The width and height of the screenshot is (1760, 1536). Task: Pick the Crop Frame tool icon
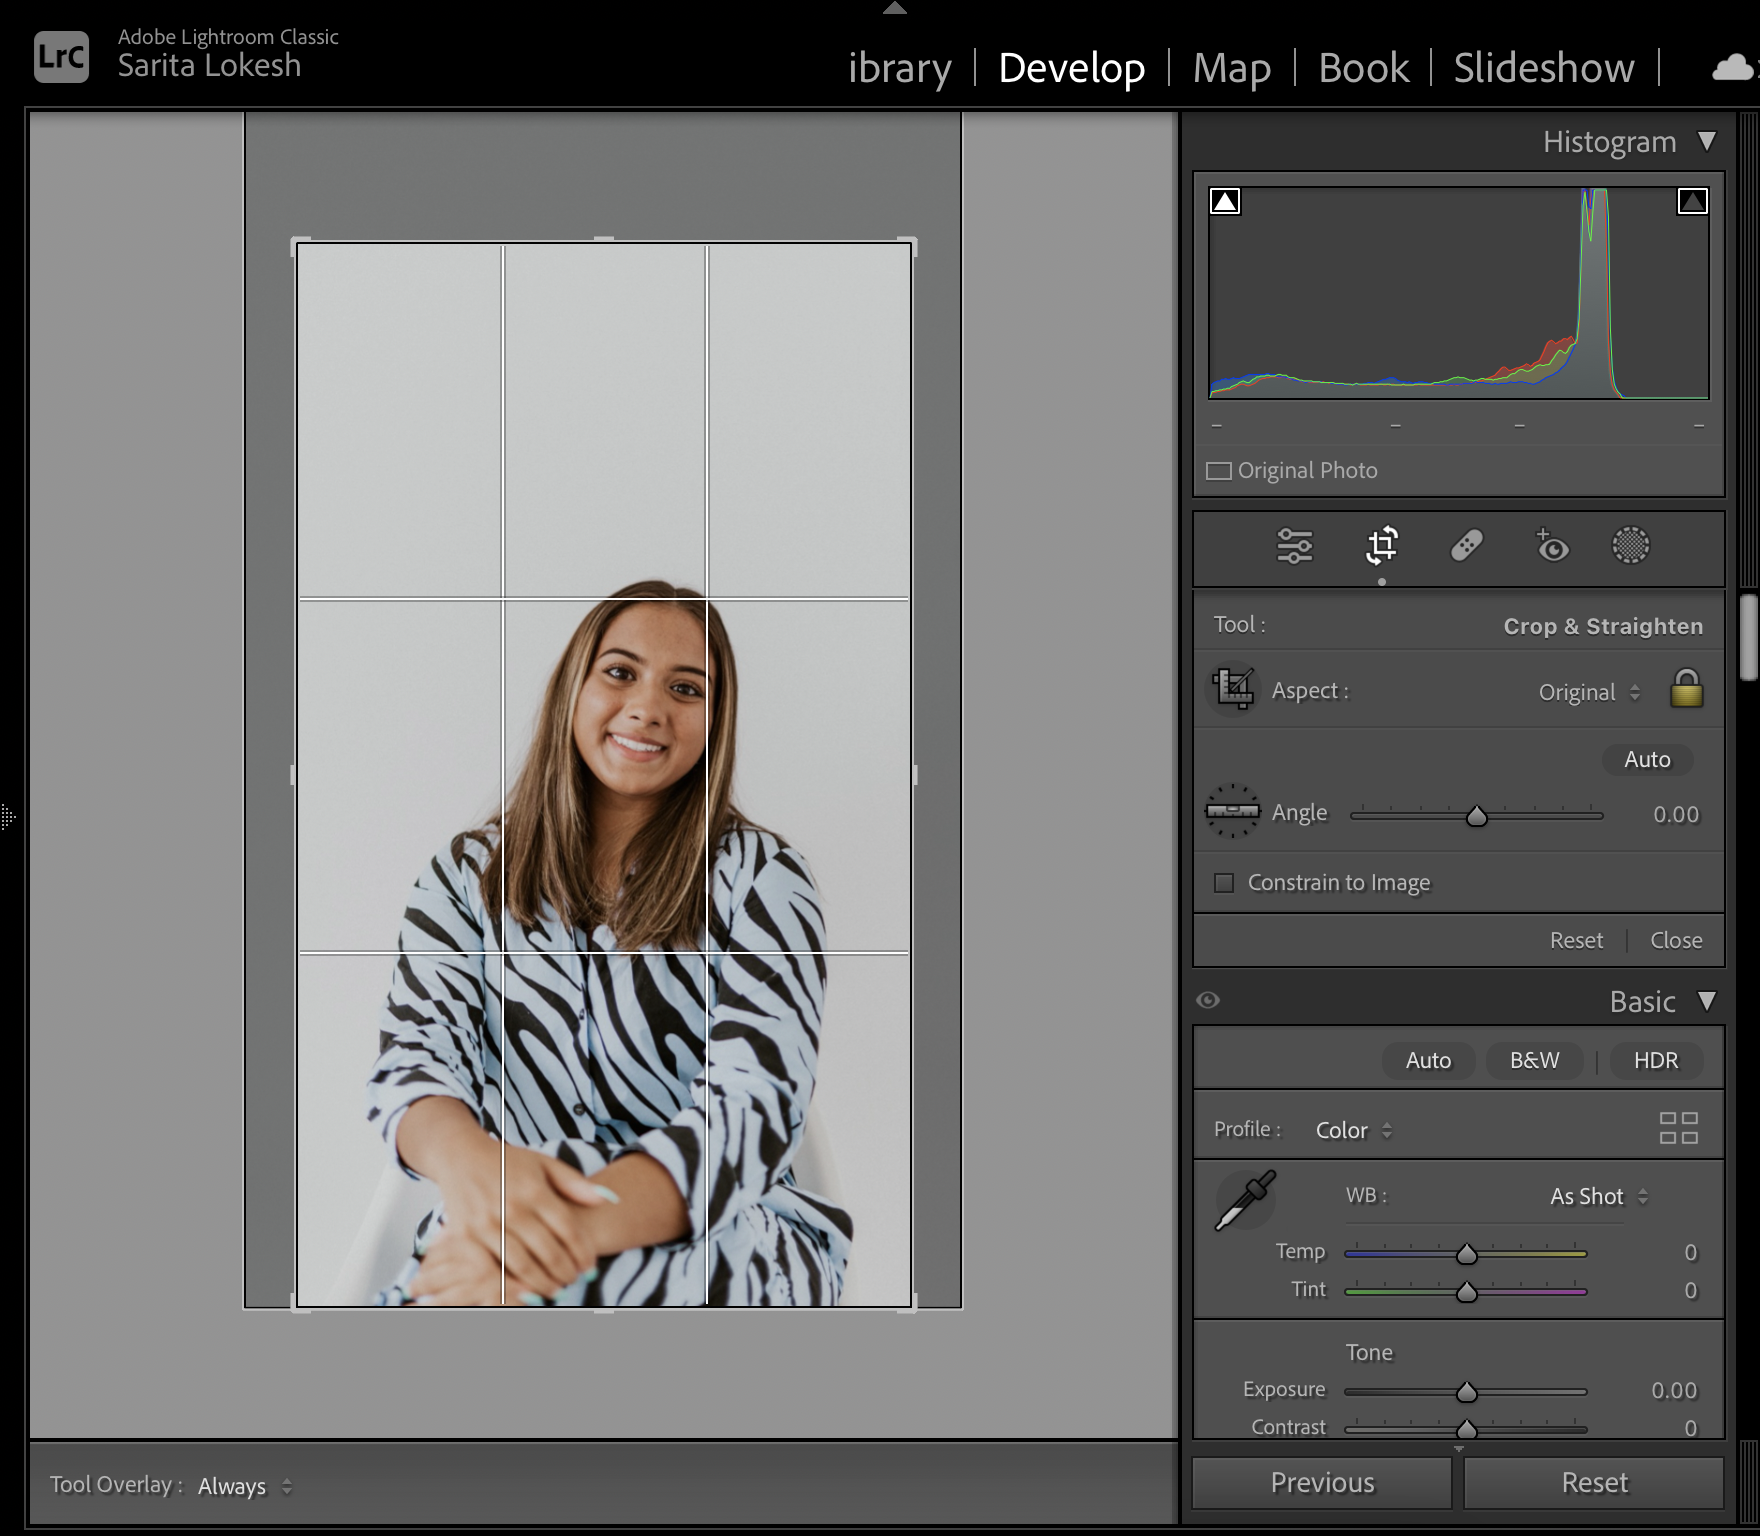point(1233,689)
